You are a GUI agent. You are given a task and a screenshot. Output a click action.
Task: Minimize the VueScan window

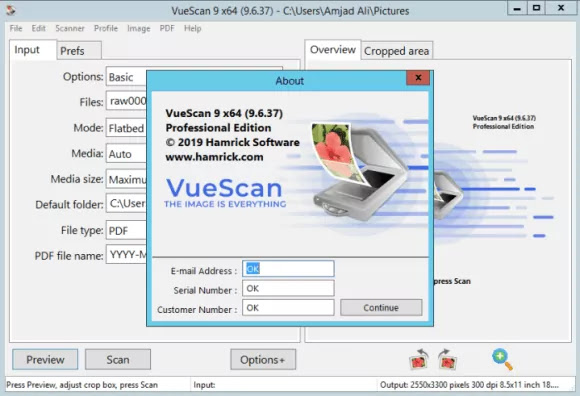[x=517, y=8]
